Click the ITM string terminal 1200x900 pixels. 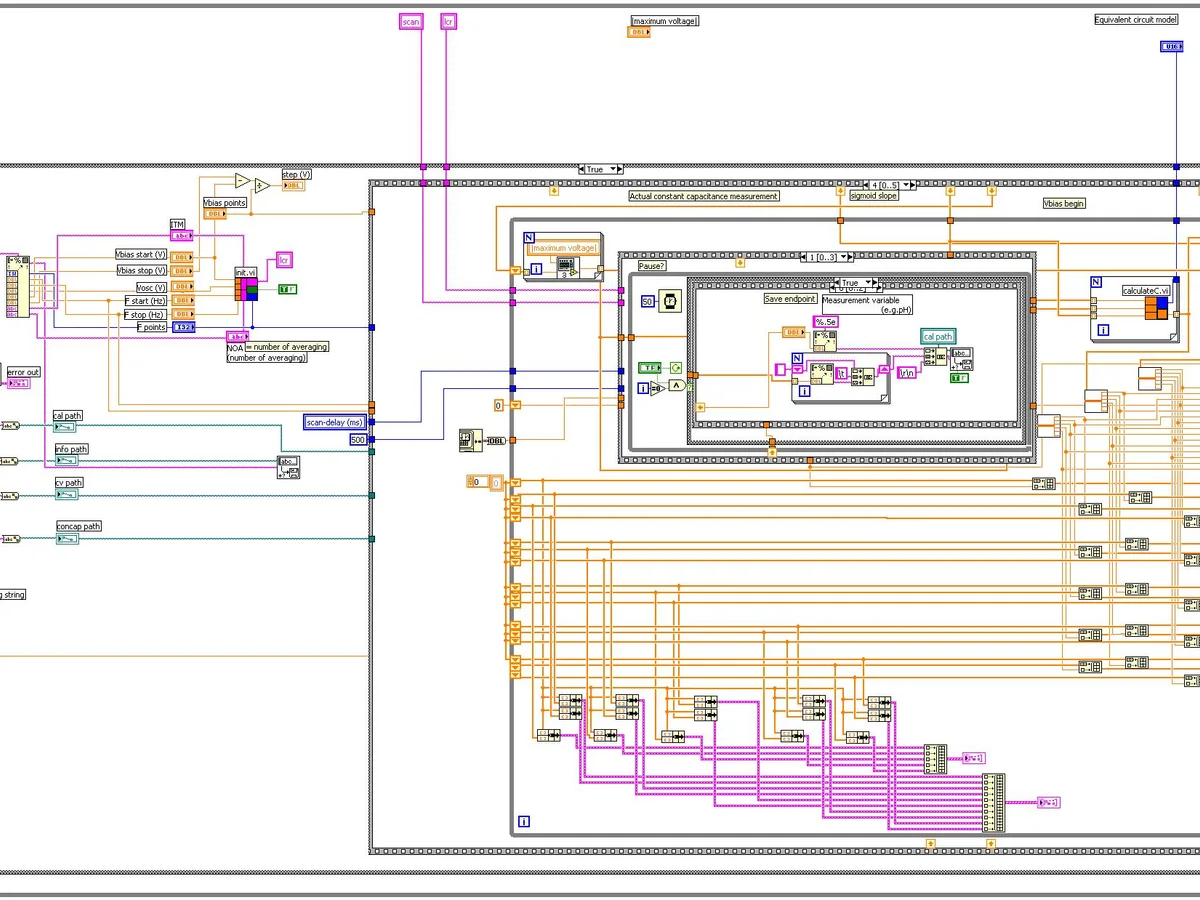pyautogui.click(x=182, y=236)
